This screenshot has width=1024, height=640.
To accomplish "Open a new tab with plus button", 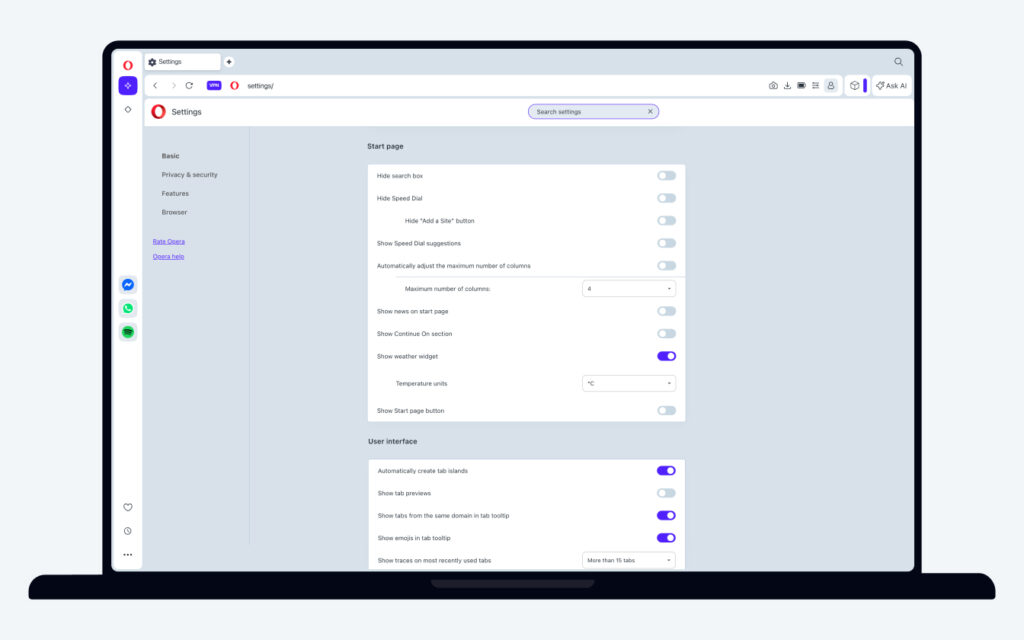I will 229,62.
